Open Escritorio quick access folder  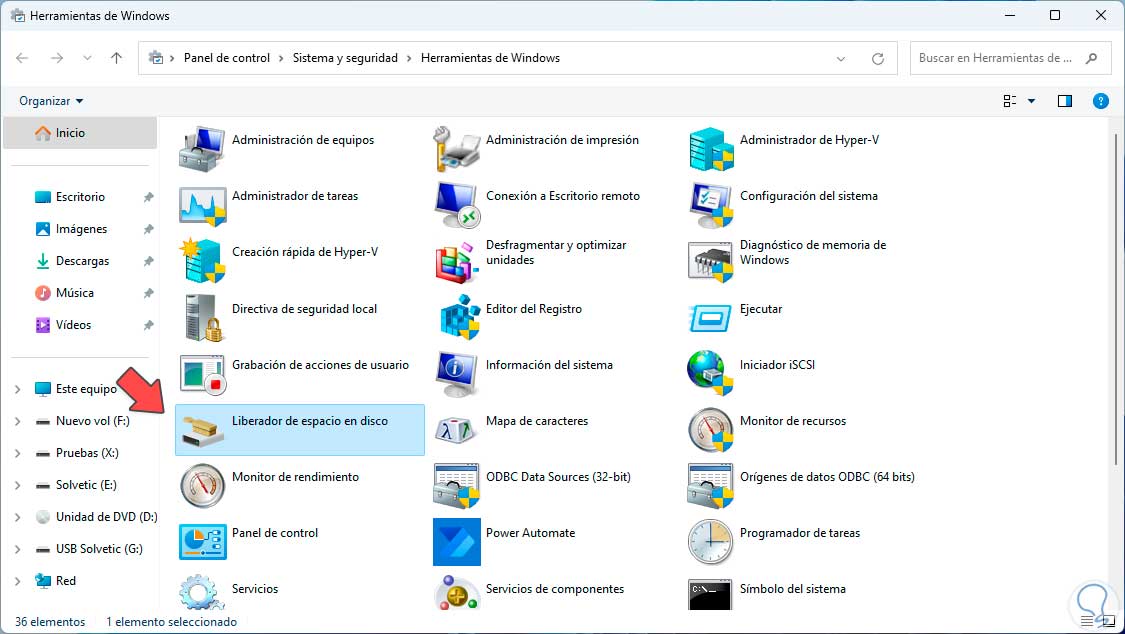pyautogui.click(x=80, y=197)
